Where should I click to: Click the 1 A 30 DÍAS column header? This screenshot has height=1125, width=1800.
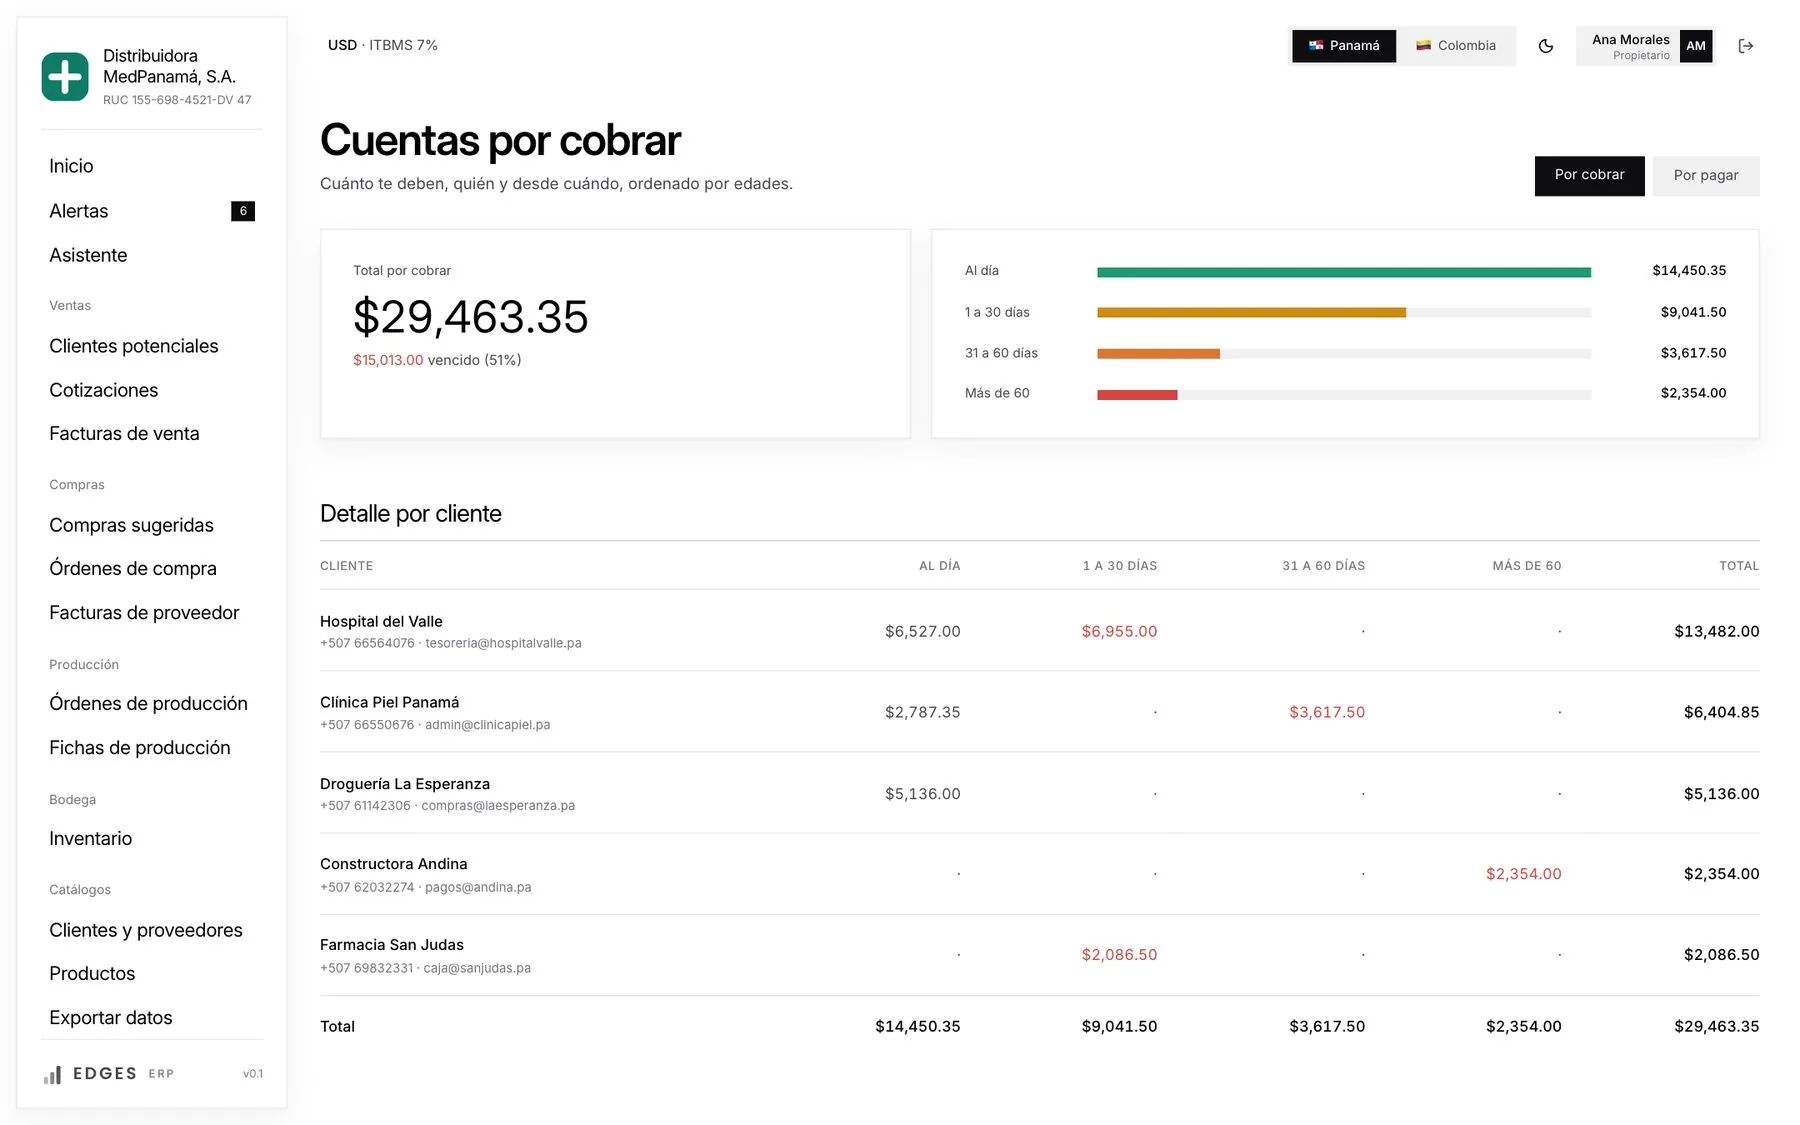tap(1119, 566)
